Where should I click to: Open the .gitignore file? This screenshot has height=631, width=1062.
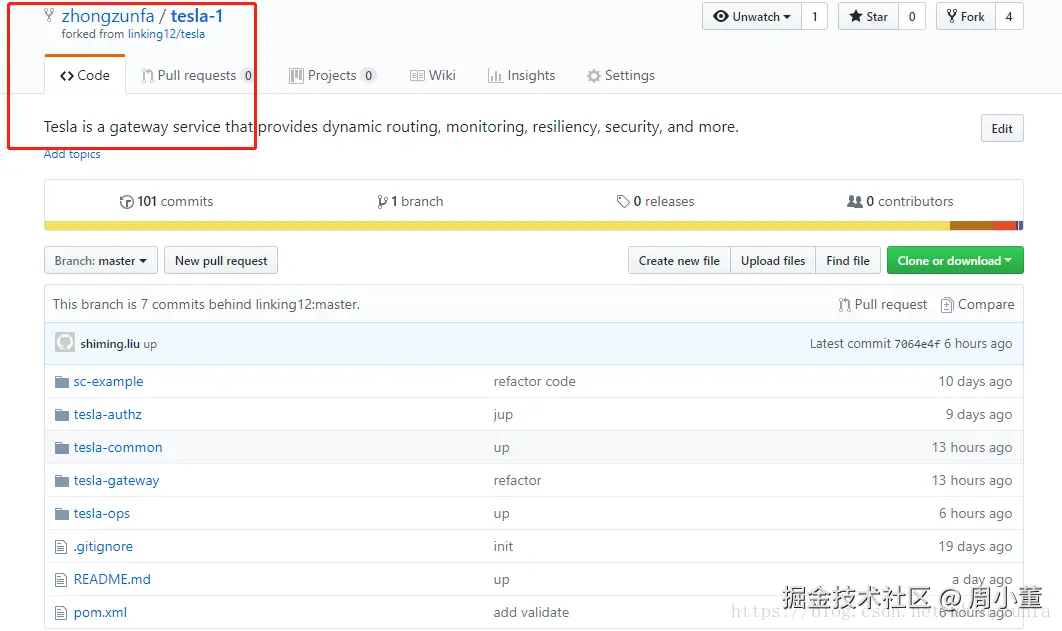[103, 546]
